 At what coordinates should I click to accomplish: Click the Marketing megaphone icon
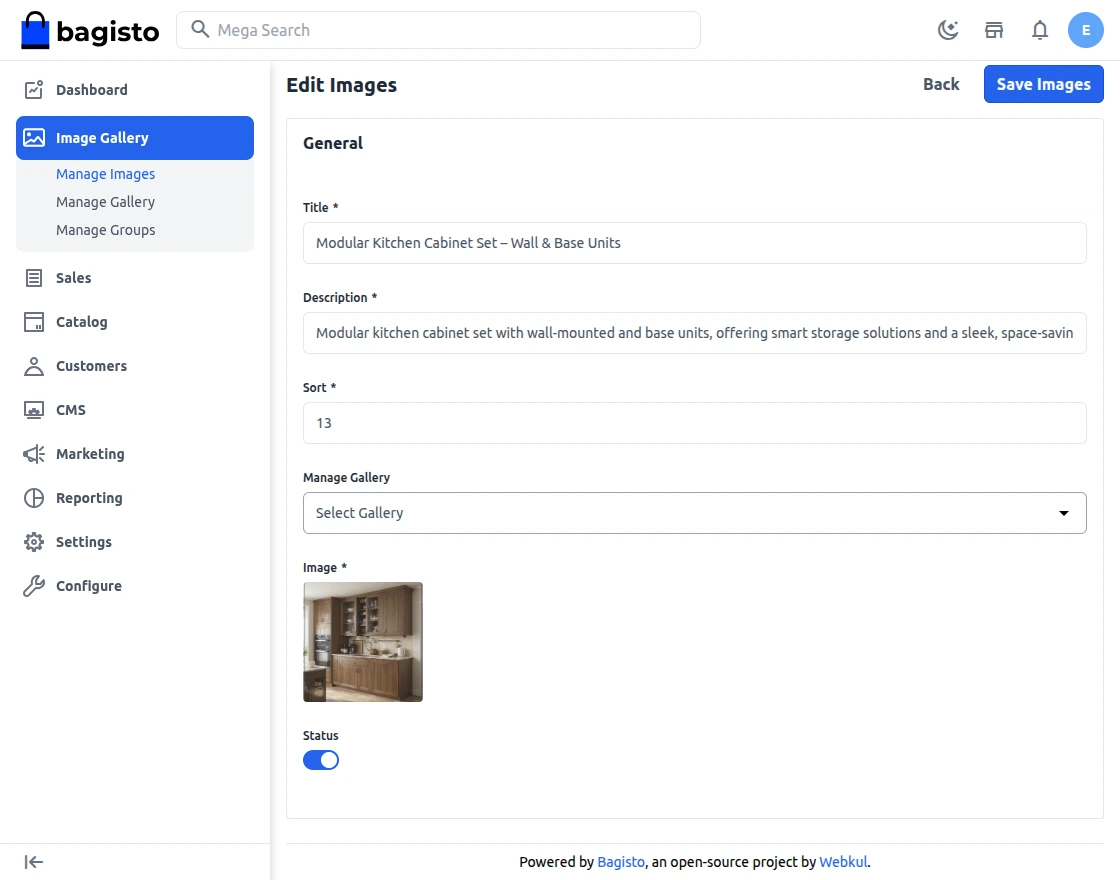pos(33,453)
